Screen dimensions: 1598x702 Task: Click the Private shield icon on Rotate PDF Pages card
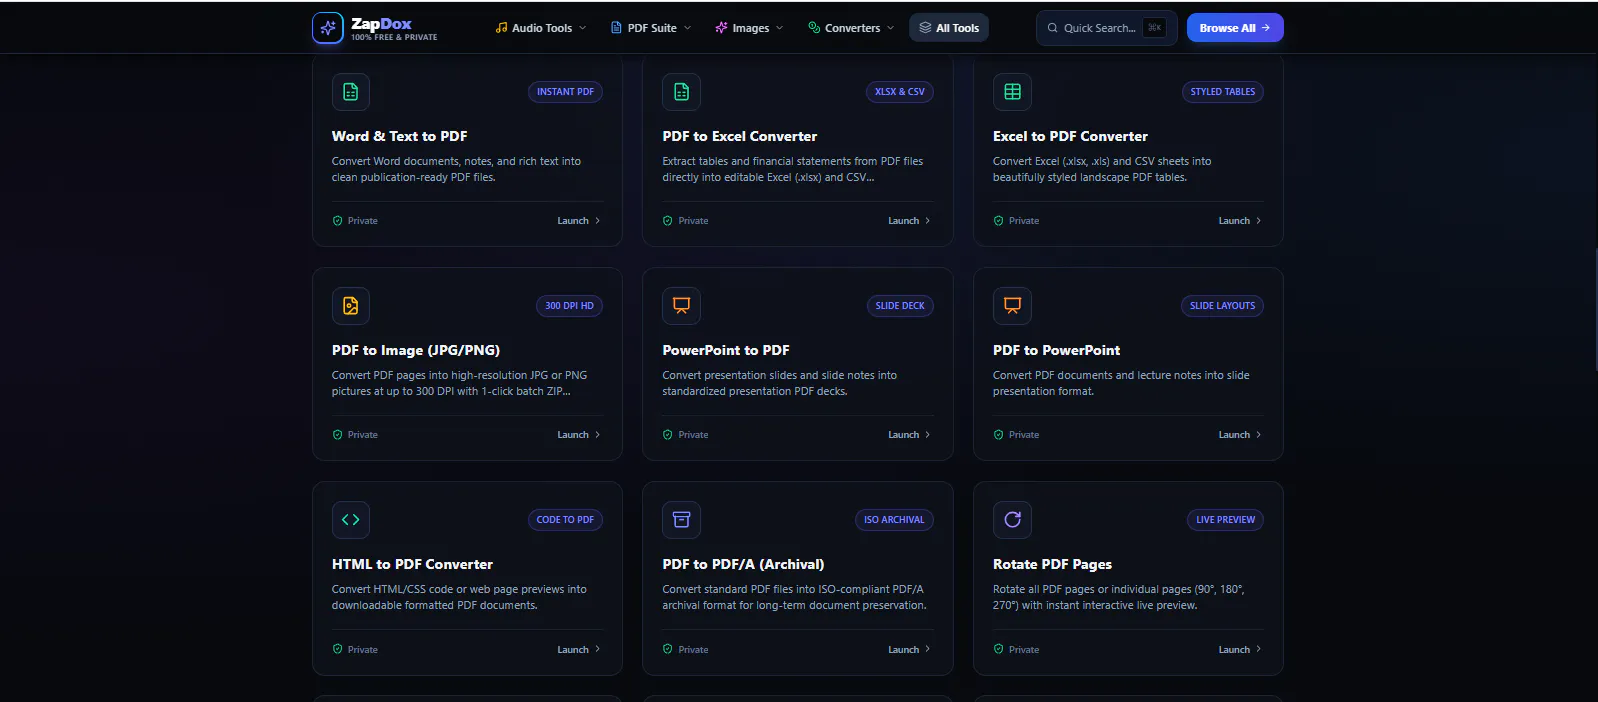point(998,649)
